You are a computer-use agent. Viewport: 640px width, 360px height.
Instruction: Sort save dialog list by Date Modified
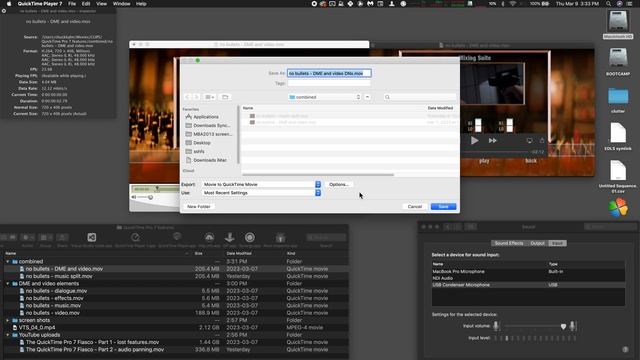pos(440,108)
